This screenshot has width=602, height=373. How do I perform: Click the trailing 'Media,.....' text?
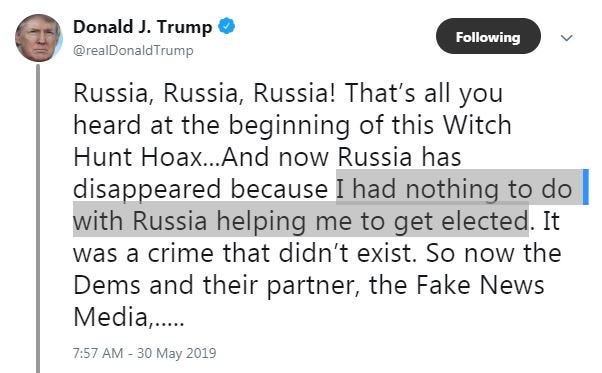point(129,317)
